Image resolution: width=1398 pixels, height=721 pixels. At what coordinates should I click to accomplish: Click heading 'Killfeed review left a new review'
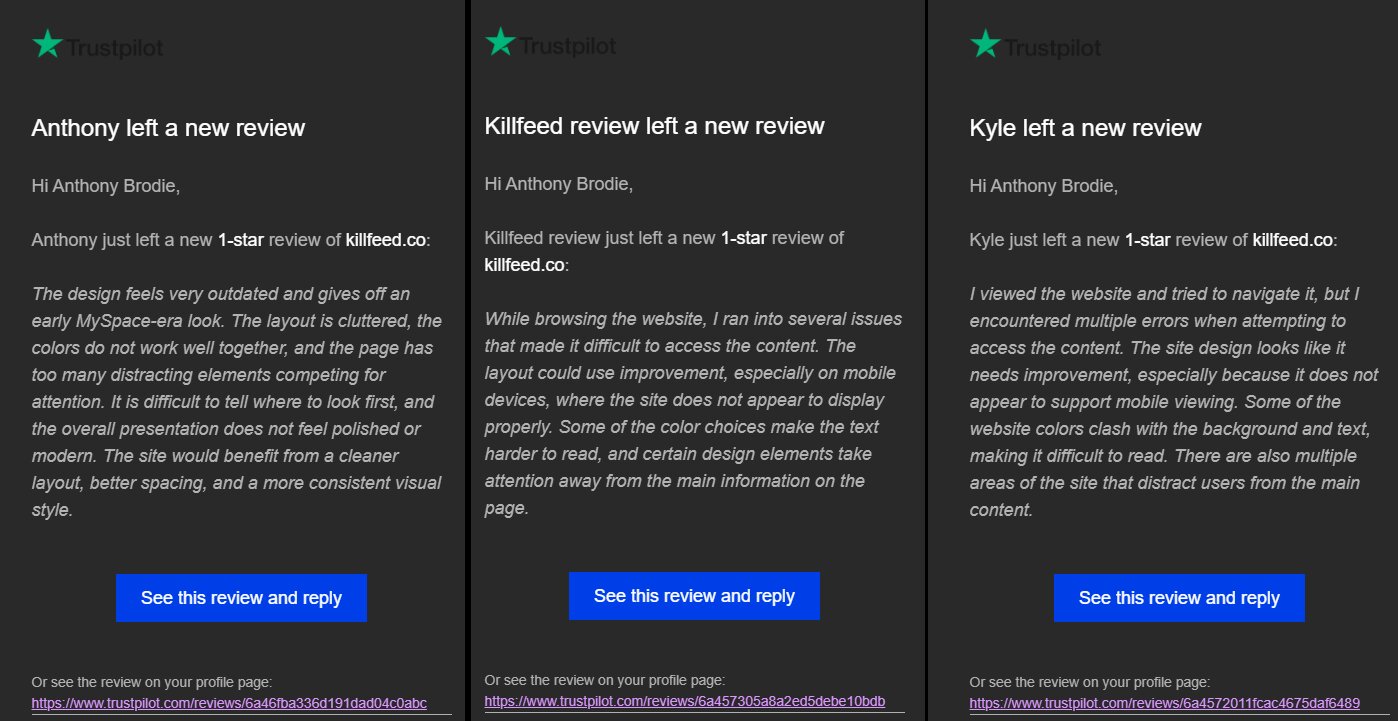(x=654, y=126)
